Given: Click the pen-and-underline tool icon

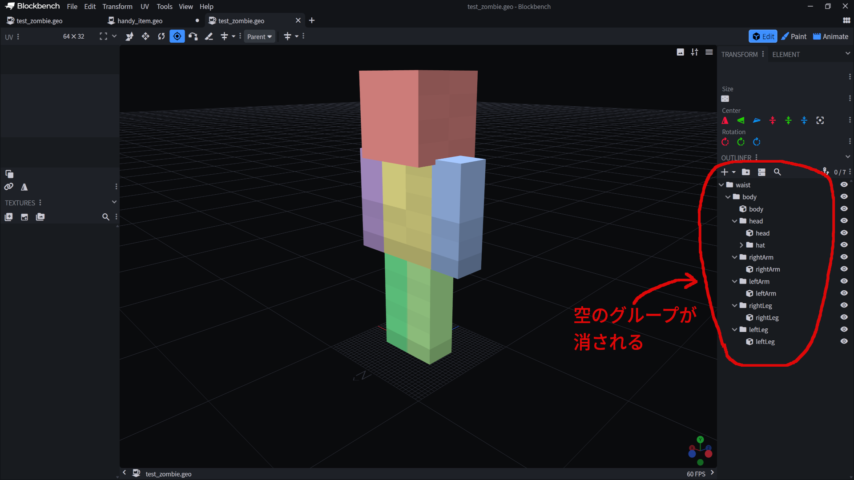Looking at the screenshot, I should pos(209,37).
